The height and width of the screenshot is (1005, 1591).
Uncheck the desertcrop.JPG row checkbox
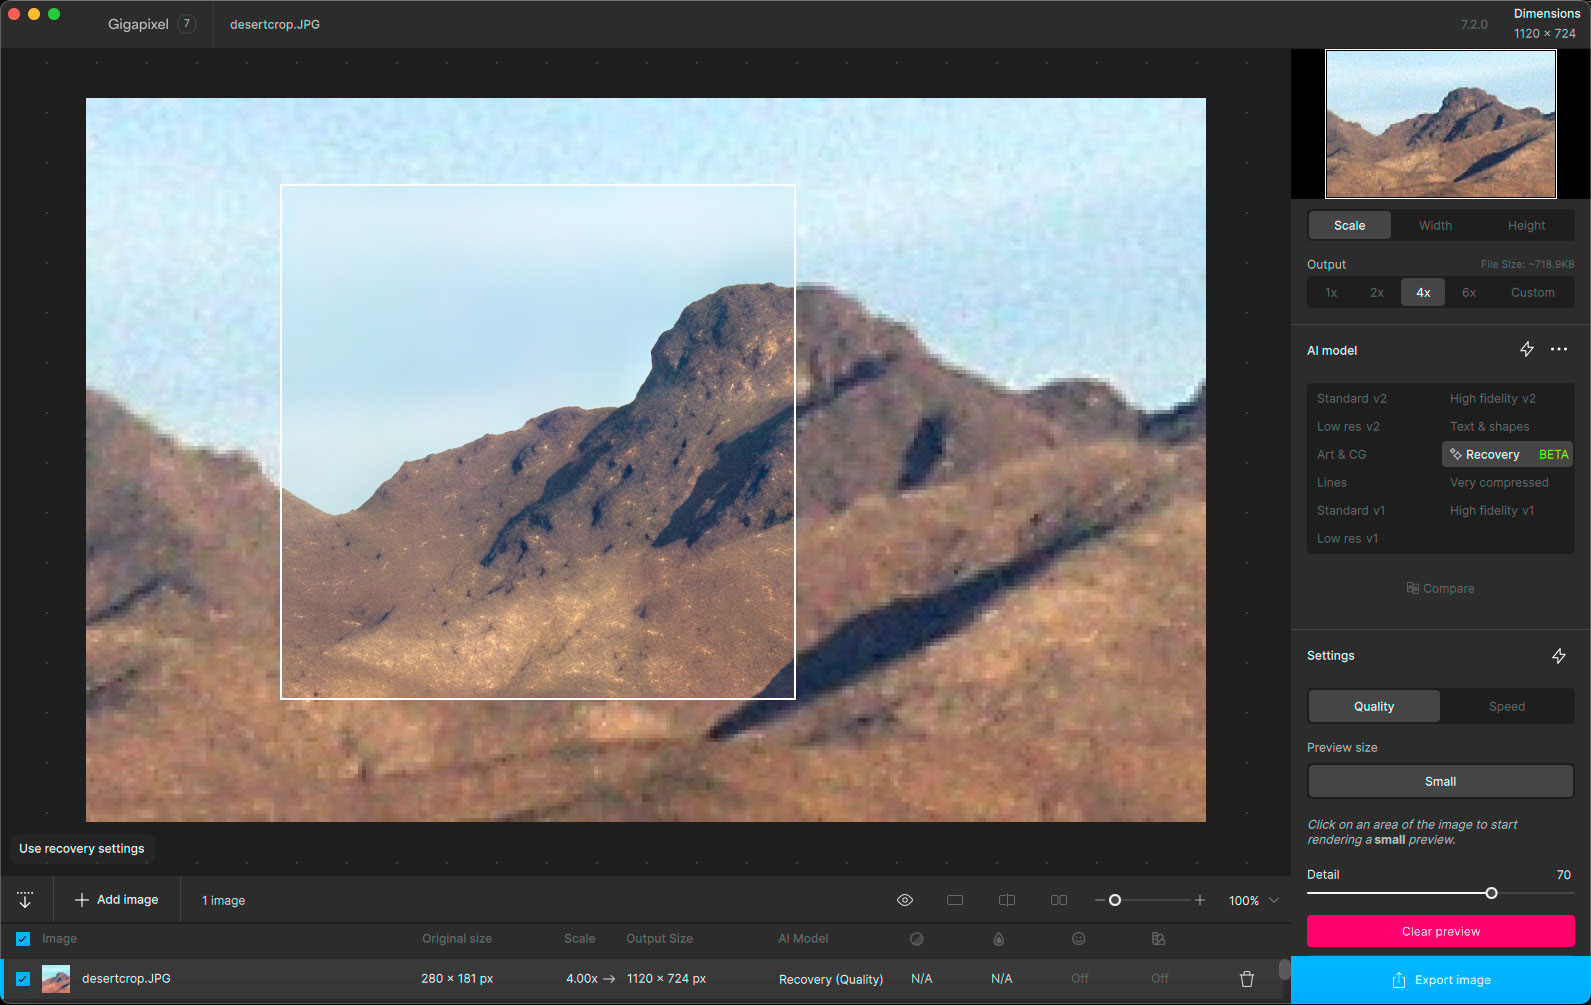tap(23, 979)
